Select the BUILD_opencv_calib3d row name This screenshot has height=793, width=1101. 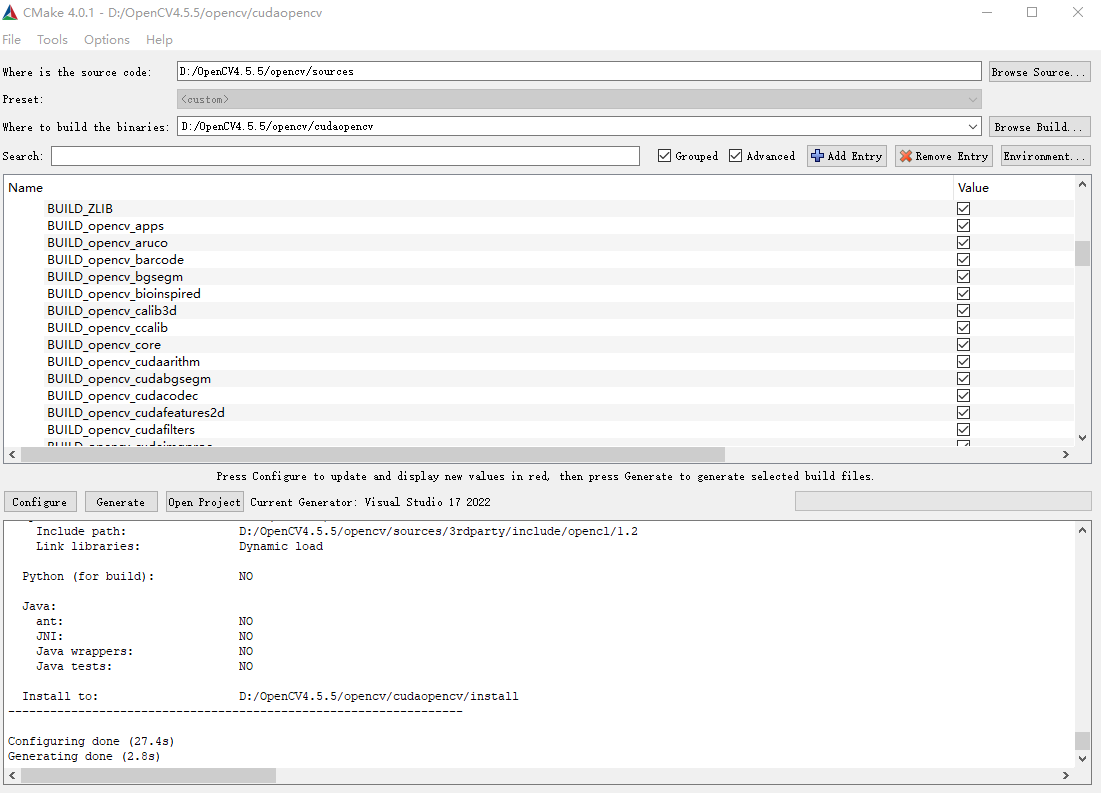pyautogui.click(x=112, y=310)
